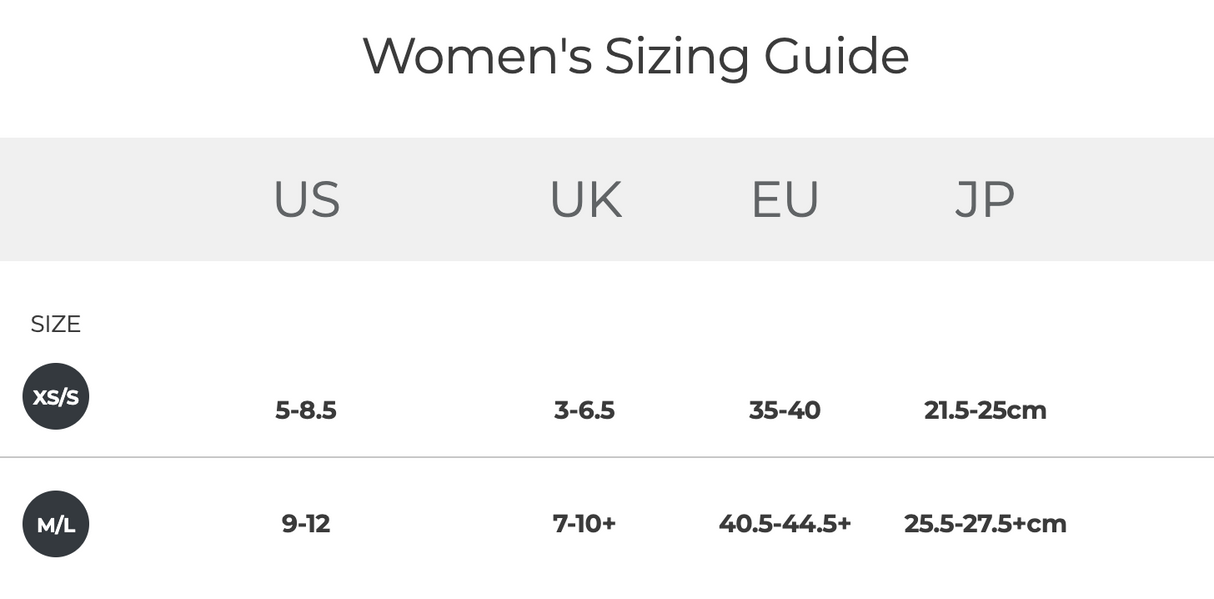Click the SIZE row label
Screen dimensions: 1214x599
coord(55,324)
